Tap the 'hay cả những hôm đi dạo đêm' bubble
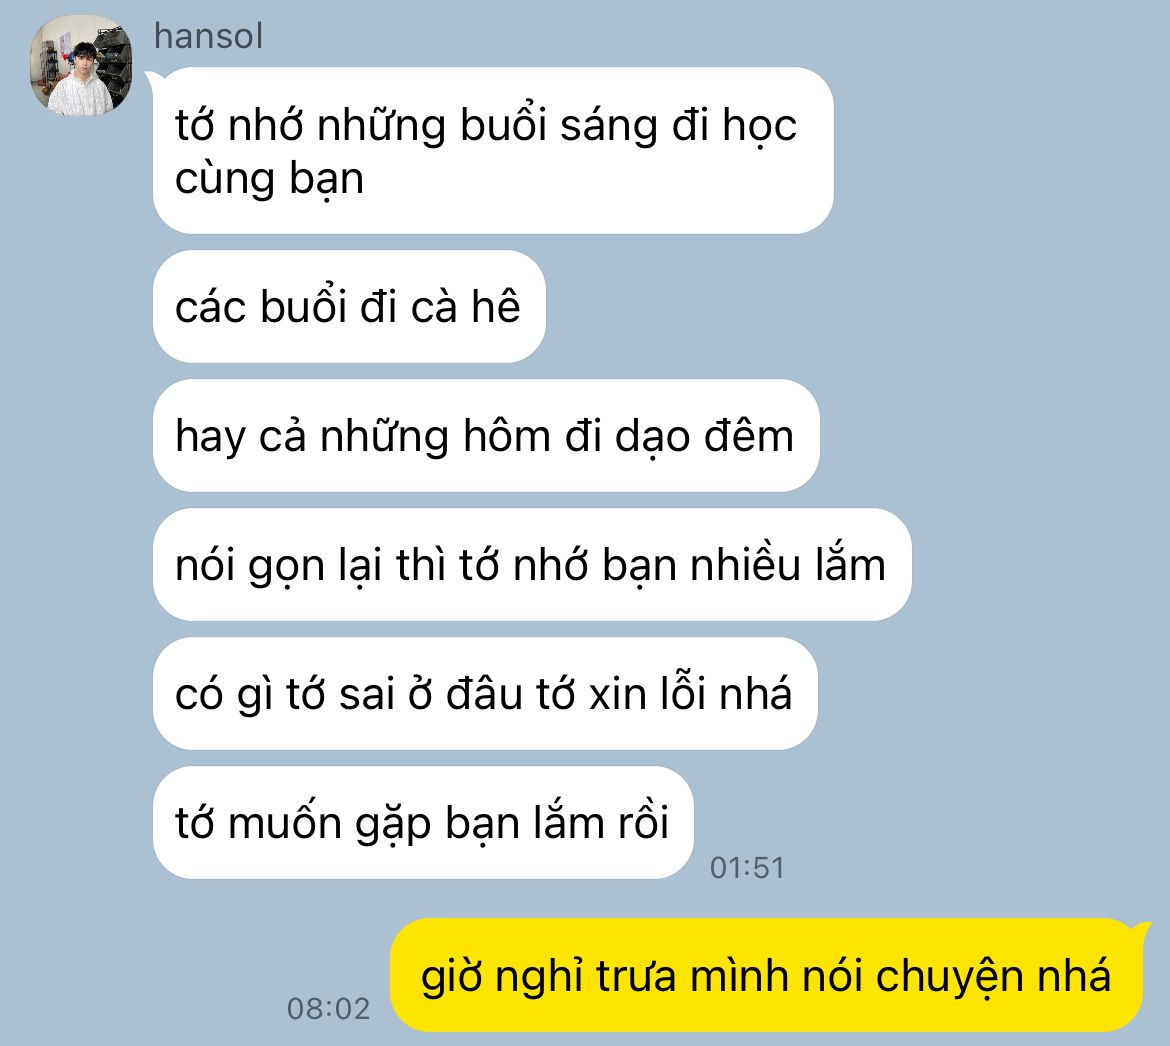The height and width of the screenshot is (1046, 1170). point(486,436)
